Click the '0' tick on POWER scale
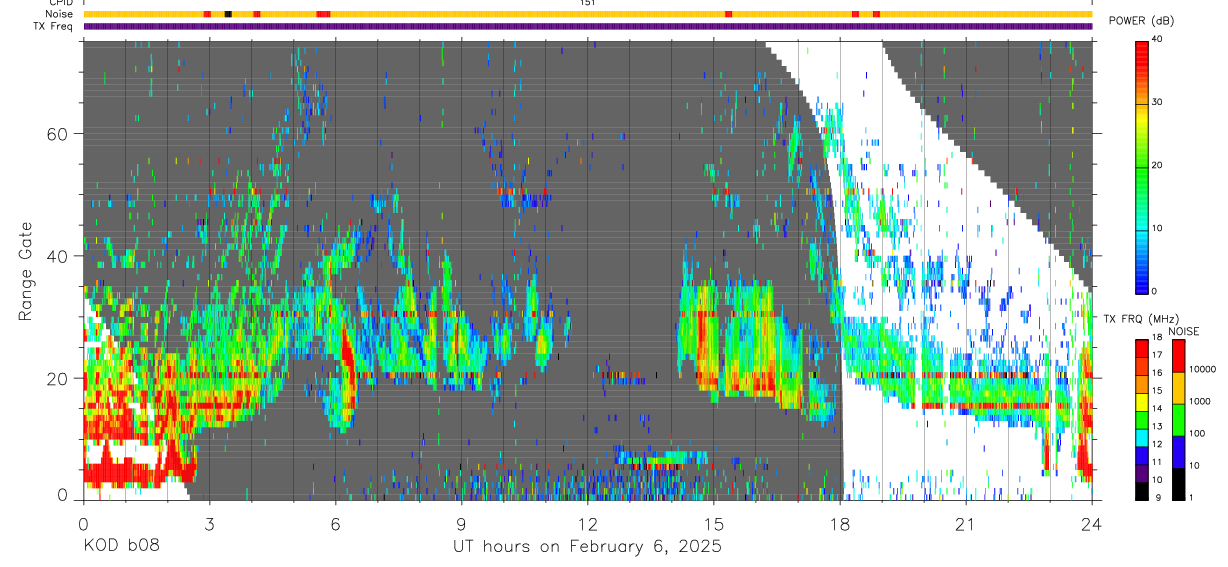1228x567 pixels. 1154,291
